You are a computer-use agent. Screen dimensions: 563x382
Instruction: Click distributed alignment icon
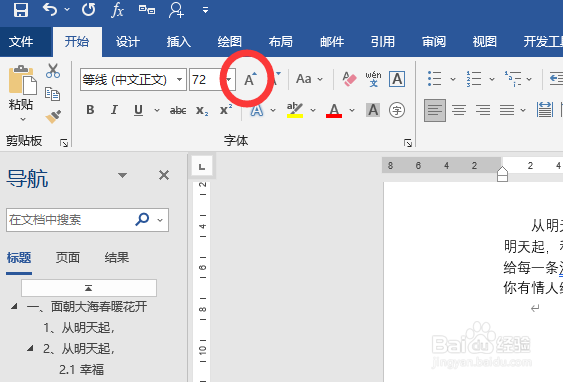coord(545,110)
